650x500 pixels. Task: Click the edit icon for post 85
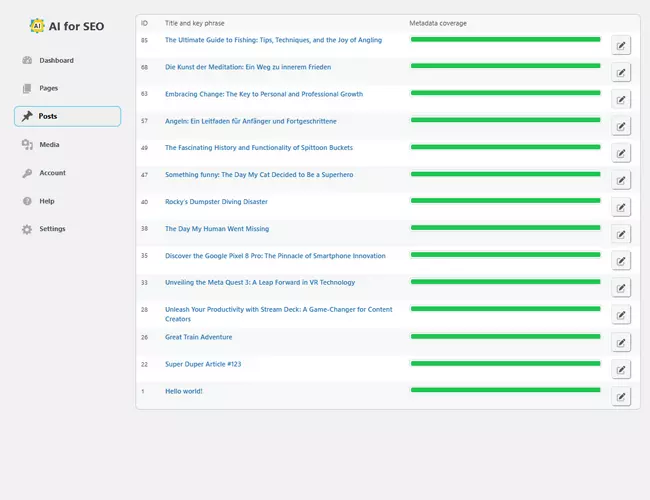[621, 45]
